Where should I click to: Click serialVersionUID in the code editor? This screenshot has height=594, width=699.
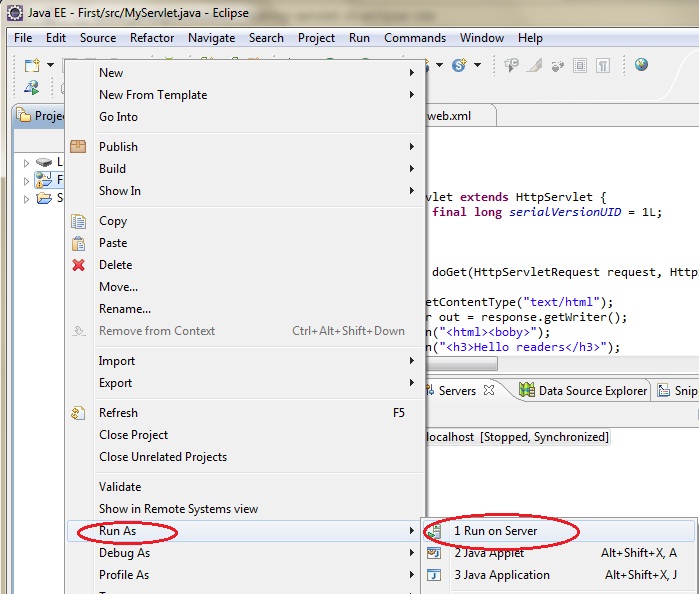click(565, 212)
